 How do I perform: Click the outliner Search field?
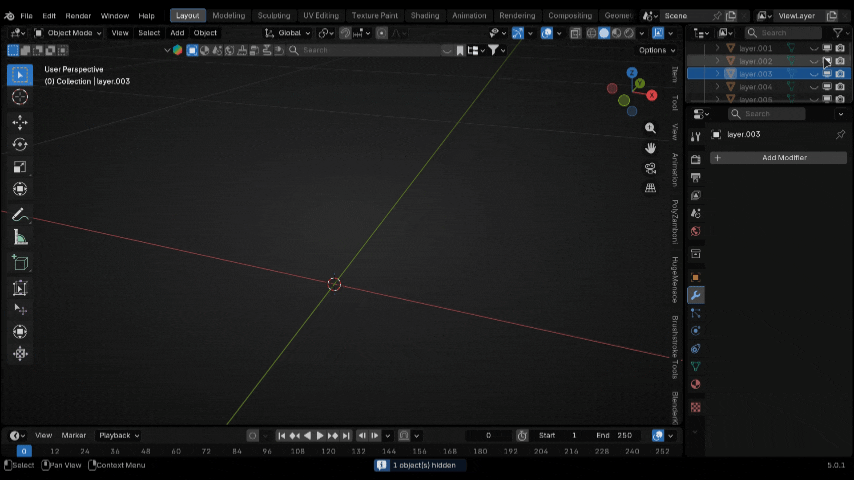(x=783, y=33)
